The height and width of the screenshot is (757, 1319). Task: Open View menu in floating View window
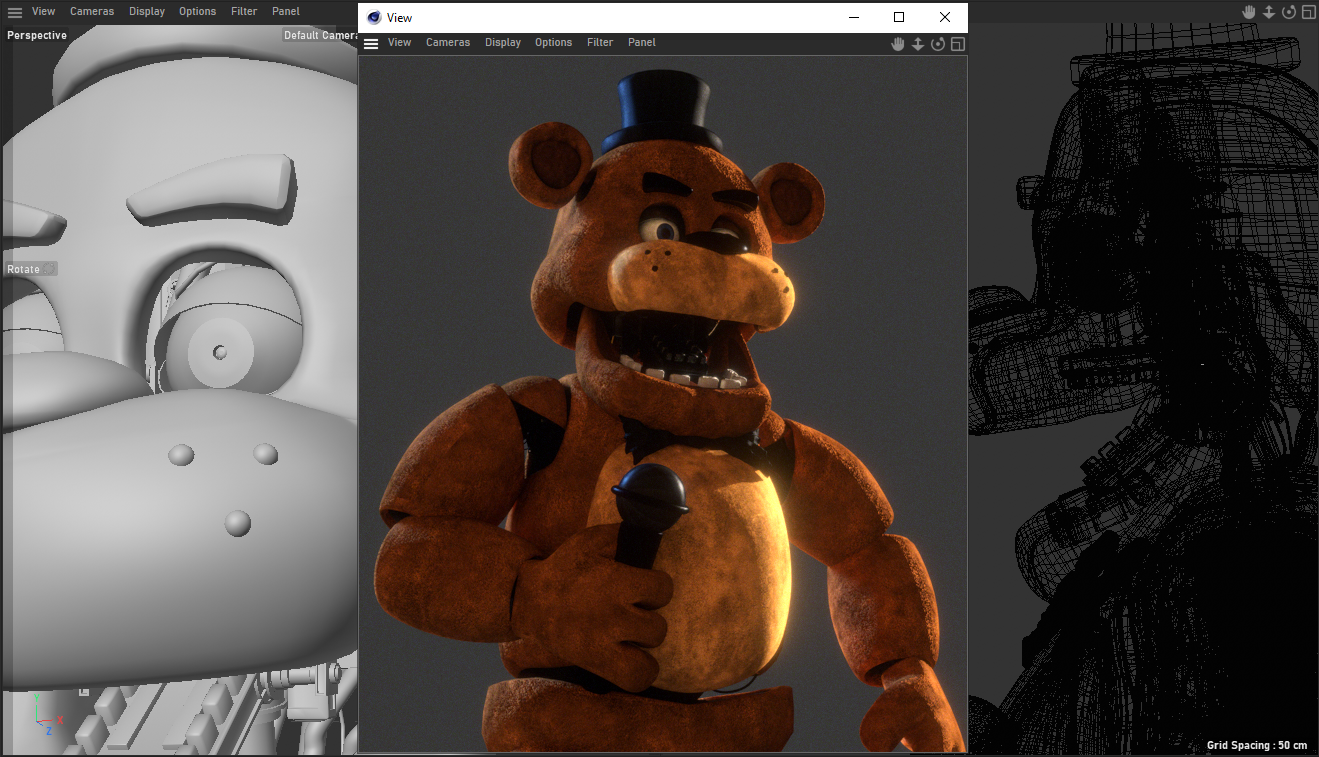399,43
